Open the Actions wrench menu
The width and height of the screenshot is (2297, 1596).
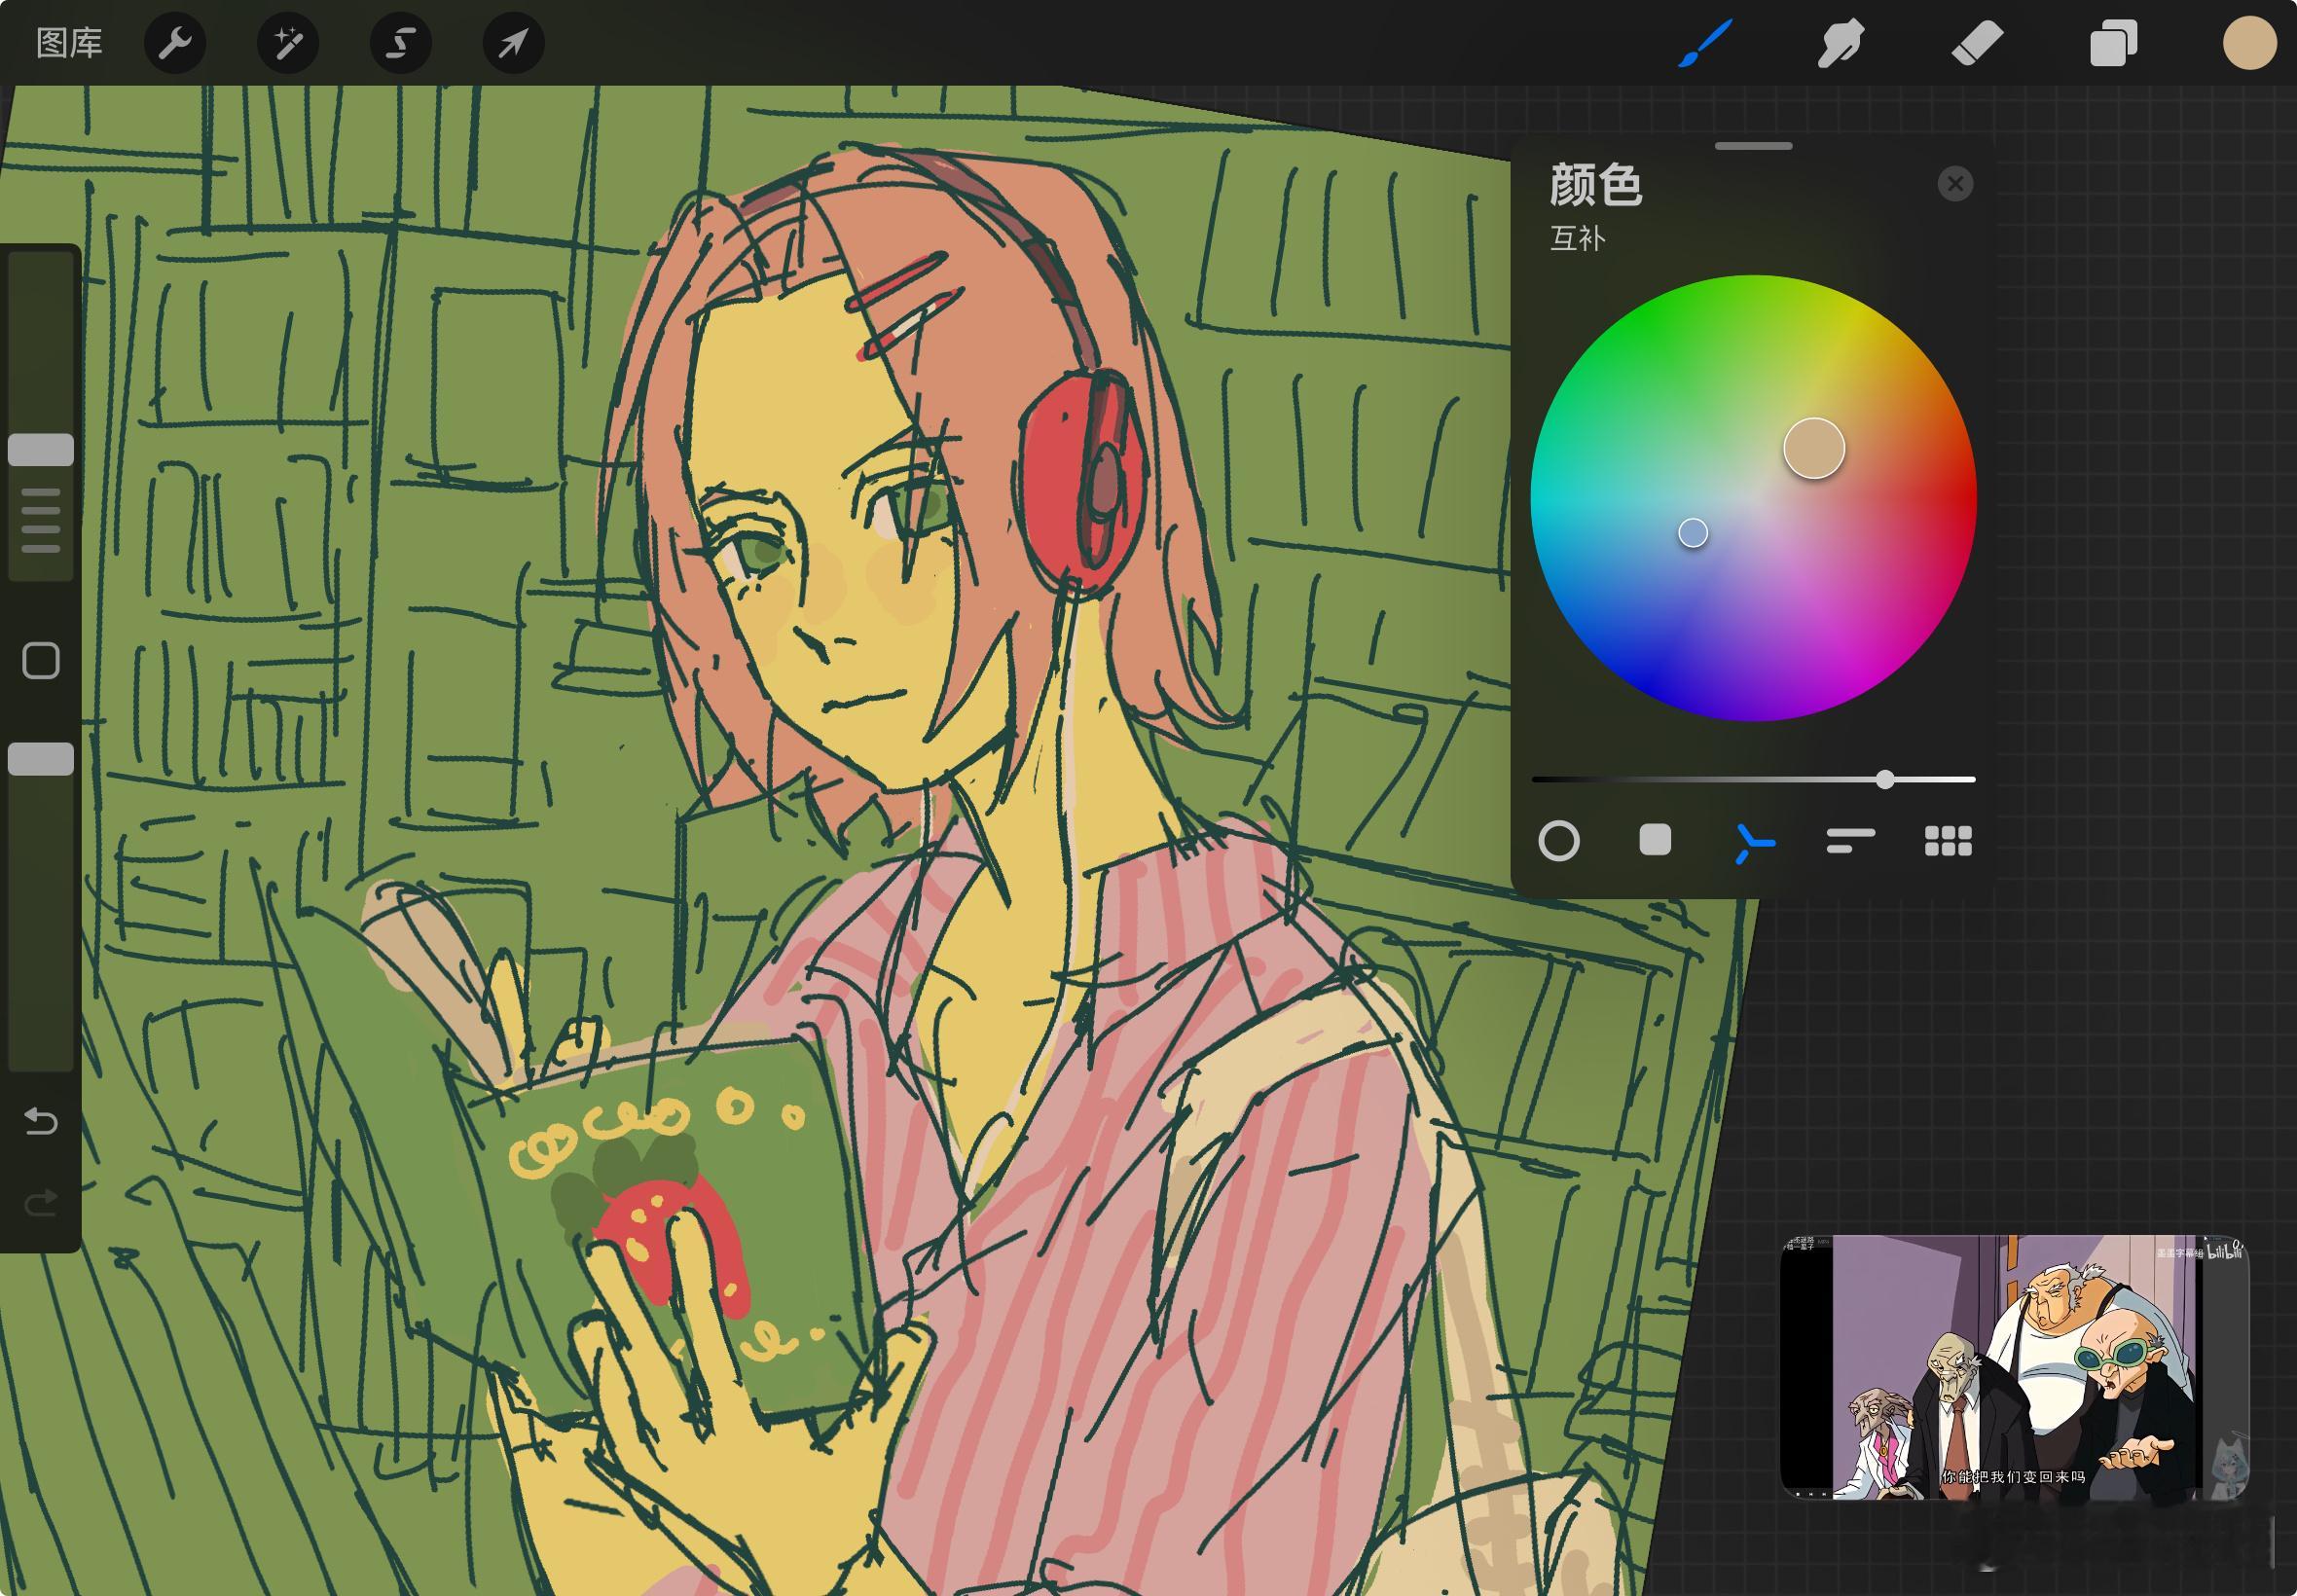(x=175, y=43)
